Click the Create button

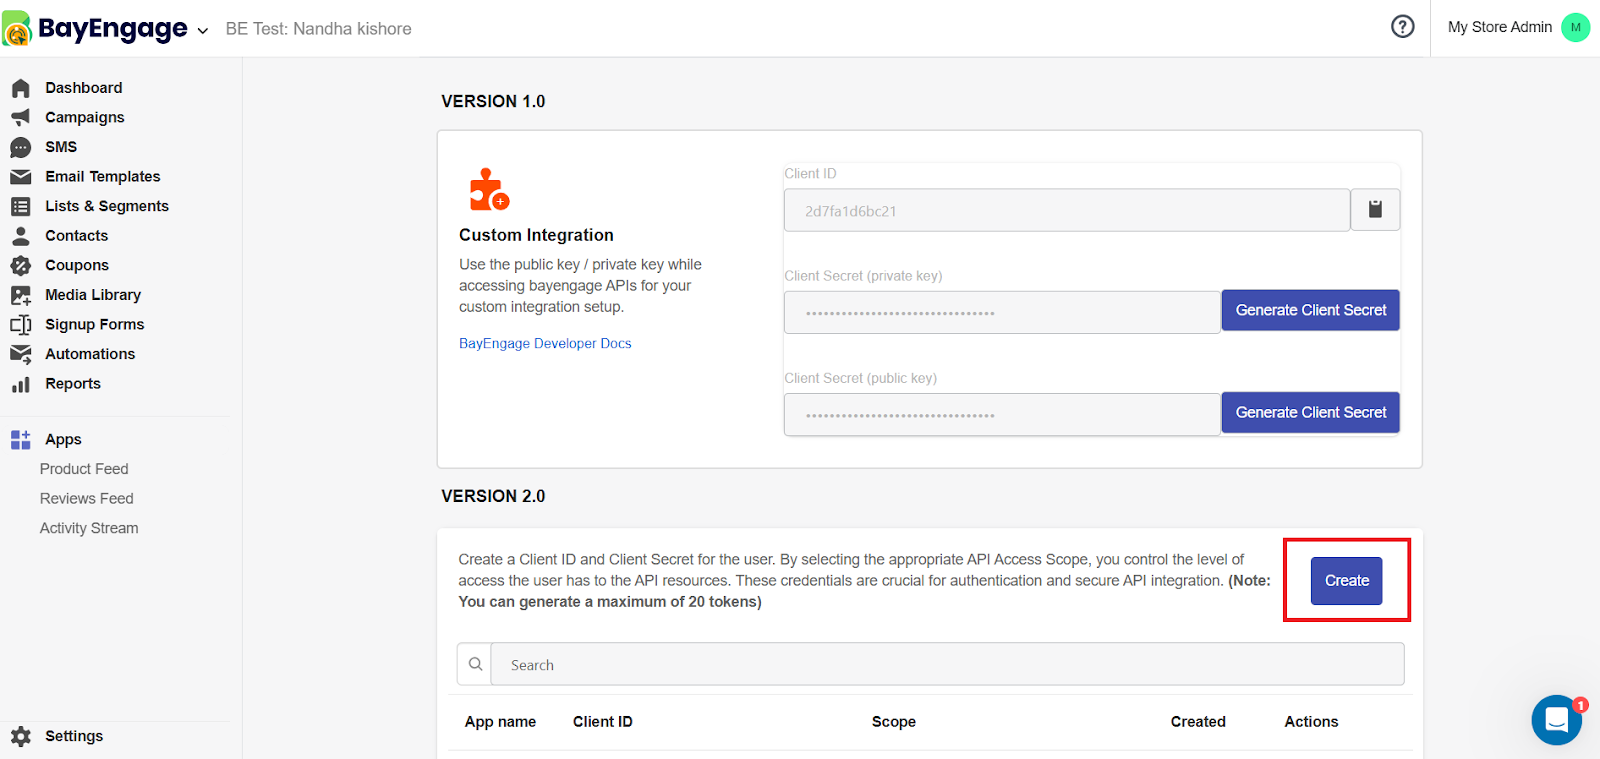pyautogui.click(x=1347, y=581)
